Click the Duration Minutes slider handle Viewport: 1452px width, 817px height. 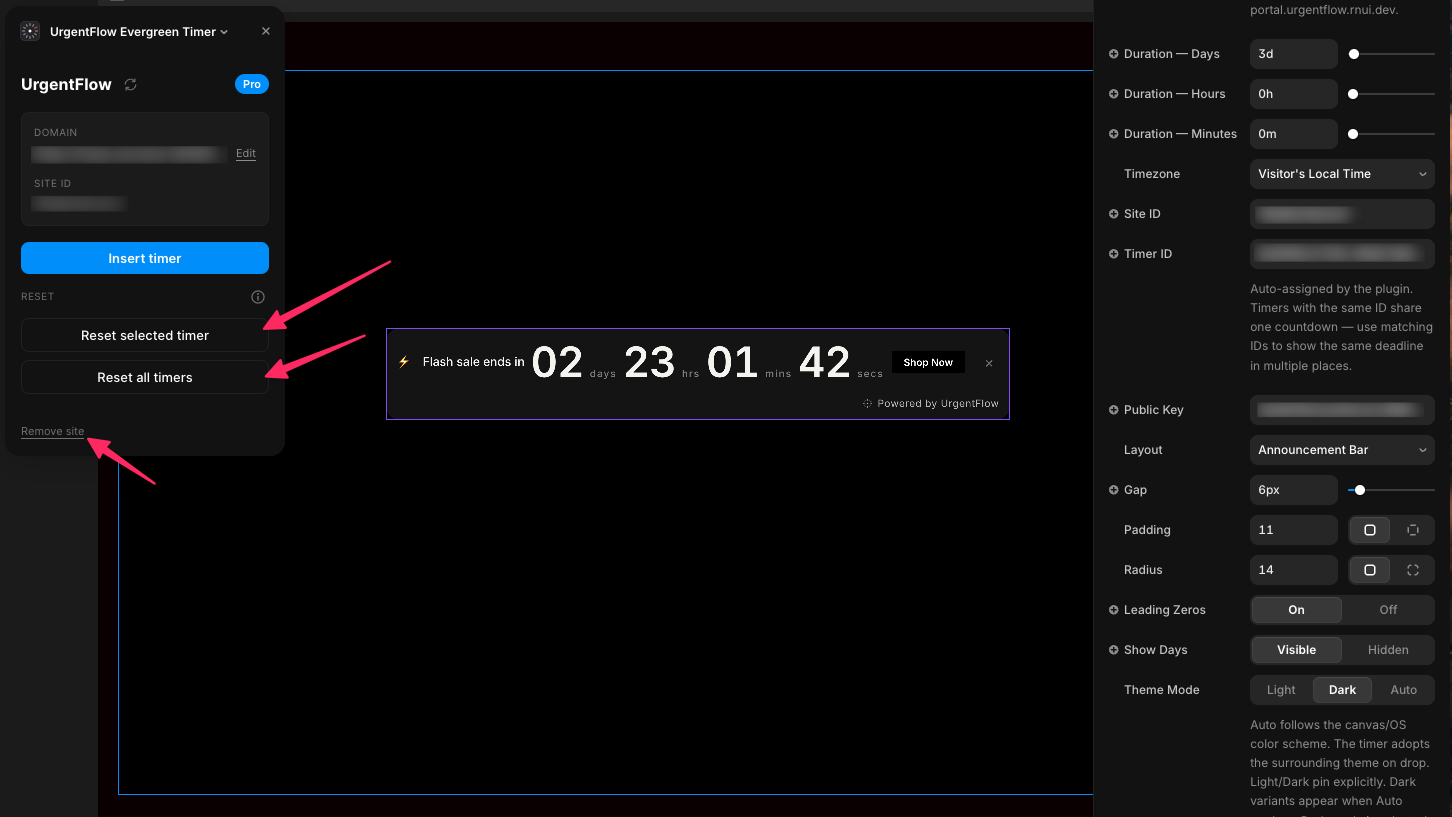[1353, 134]
